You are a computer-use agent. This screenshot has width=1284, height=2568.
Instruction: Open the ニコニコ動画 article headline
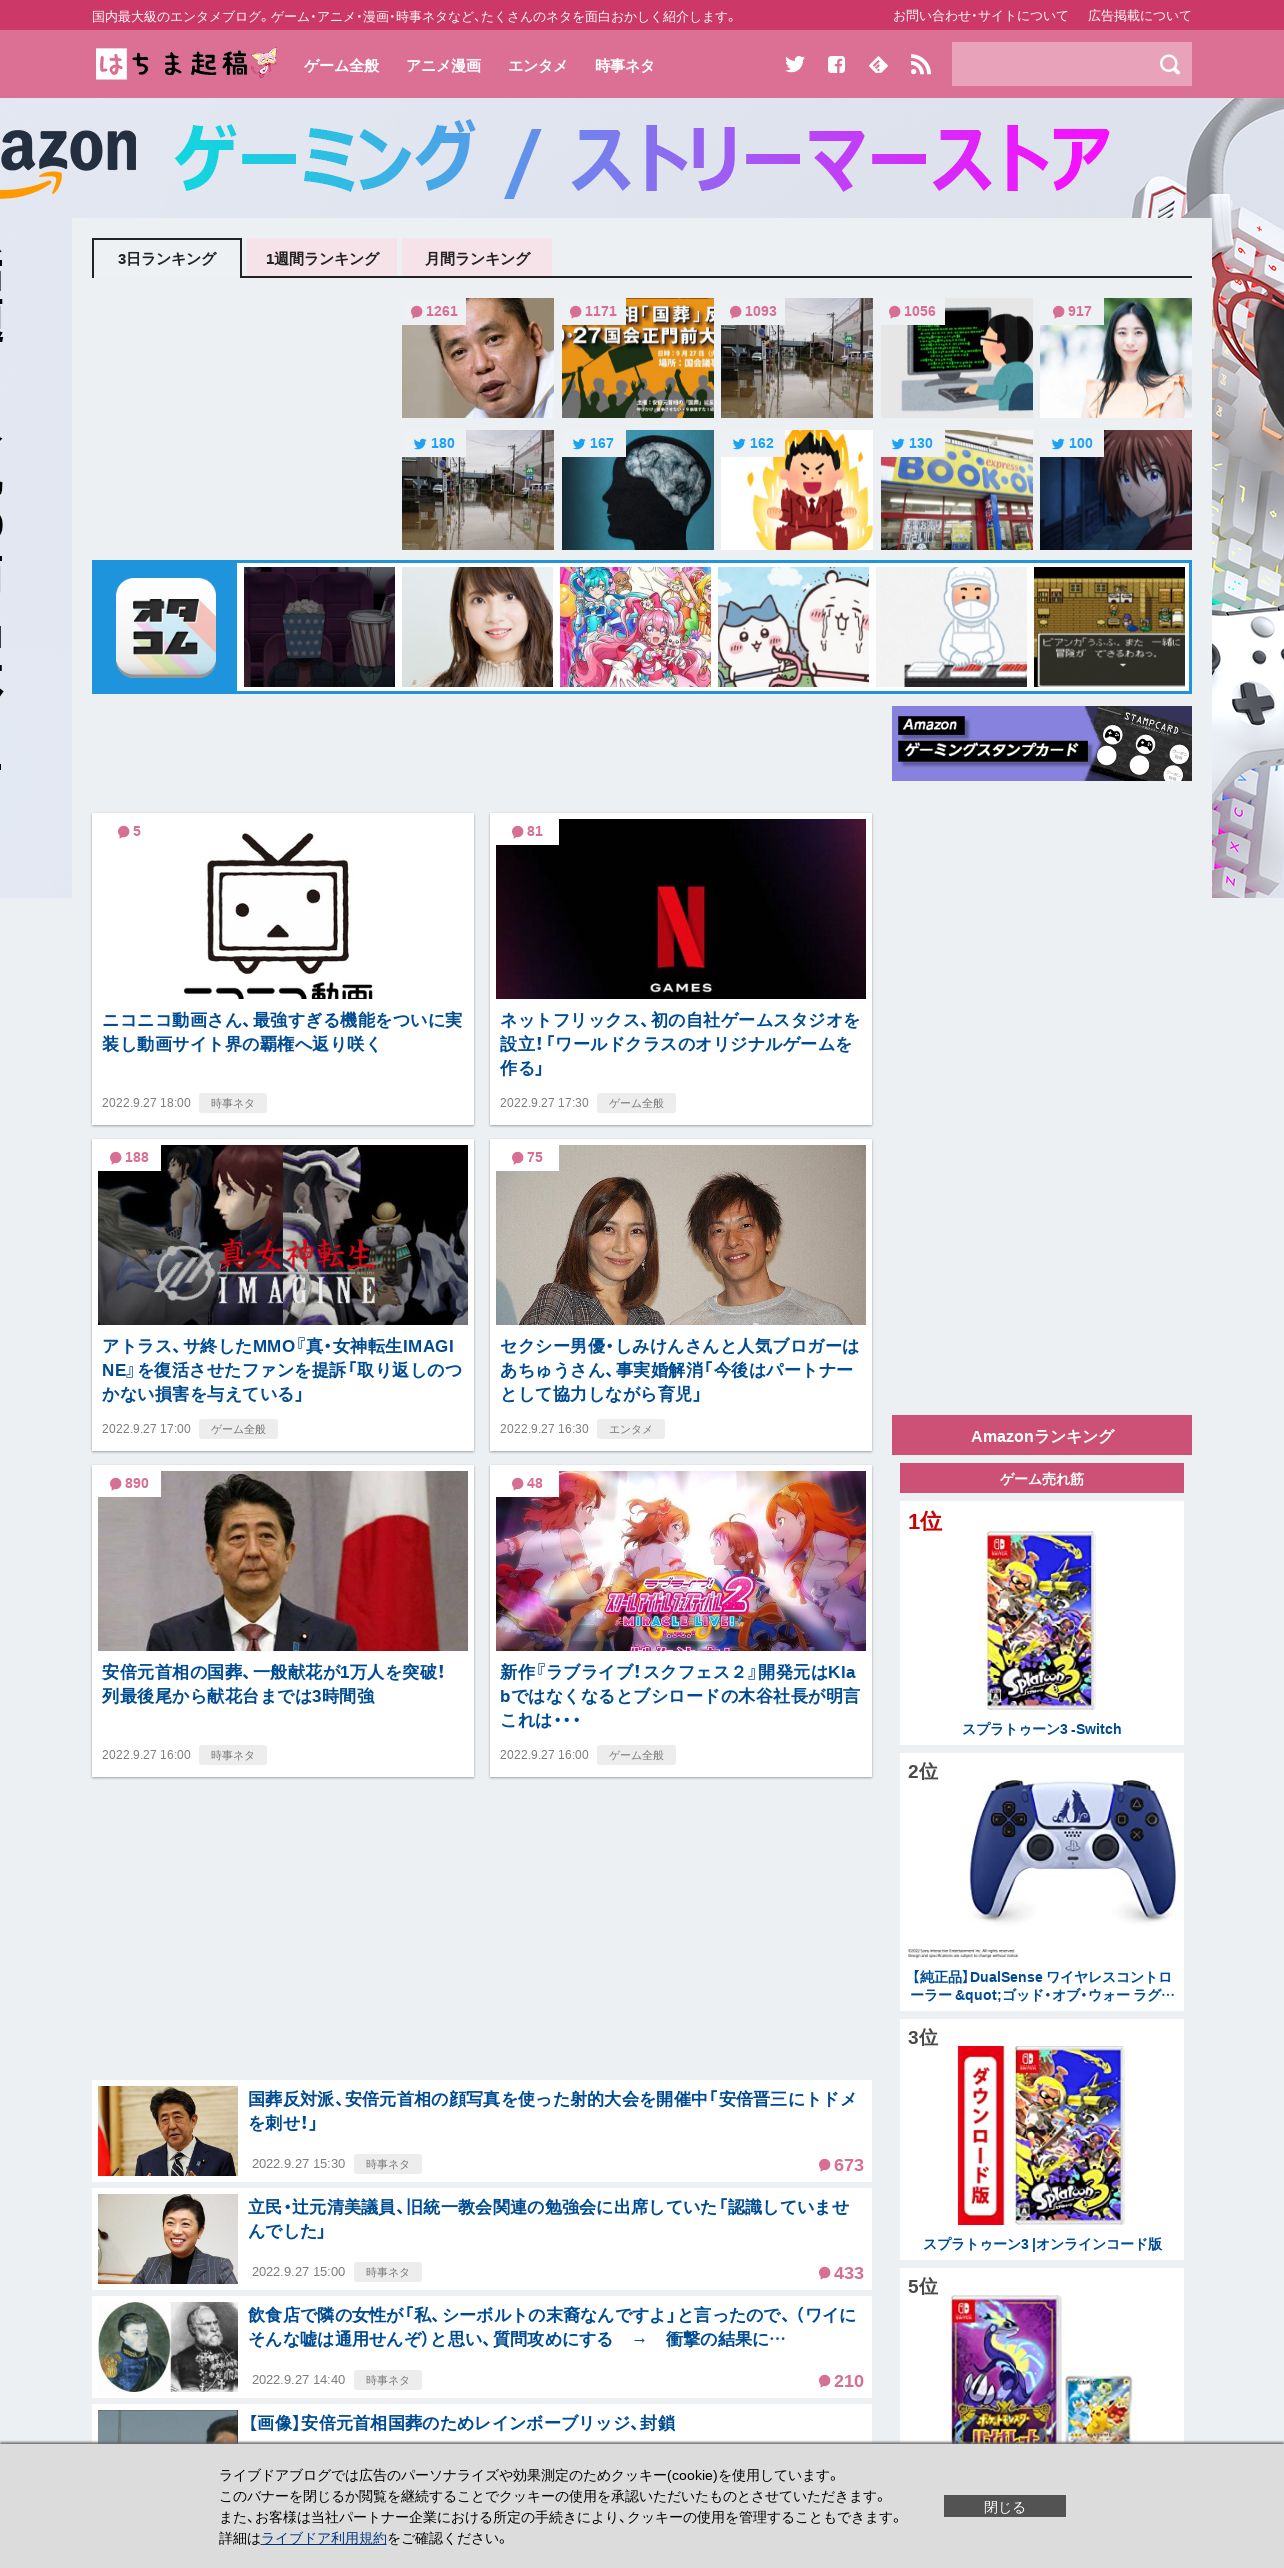coord(282,1032)
